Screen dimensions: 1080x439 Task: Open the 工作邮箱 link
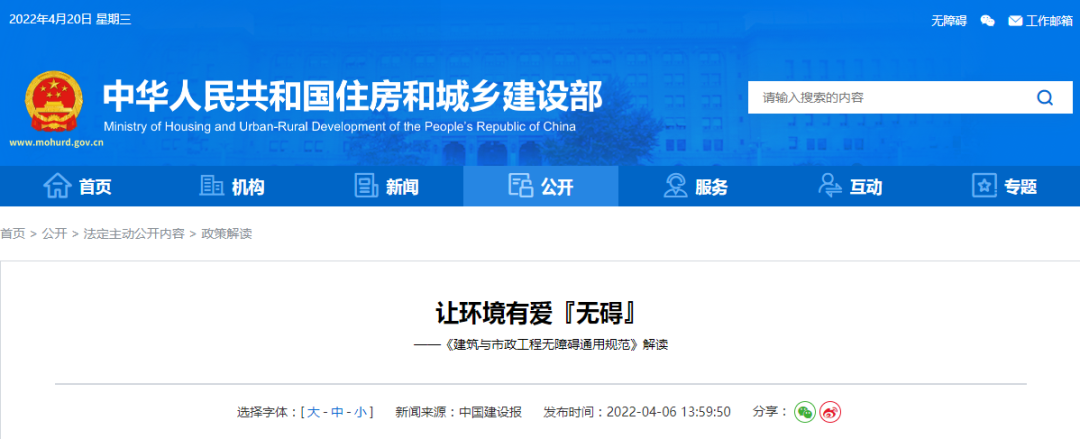coord(1049,21)
